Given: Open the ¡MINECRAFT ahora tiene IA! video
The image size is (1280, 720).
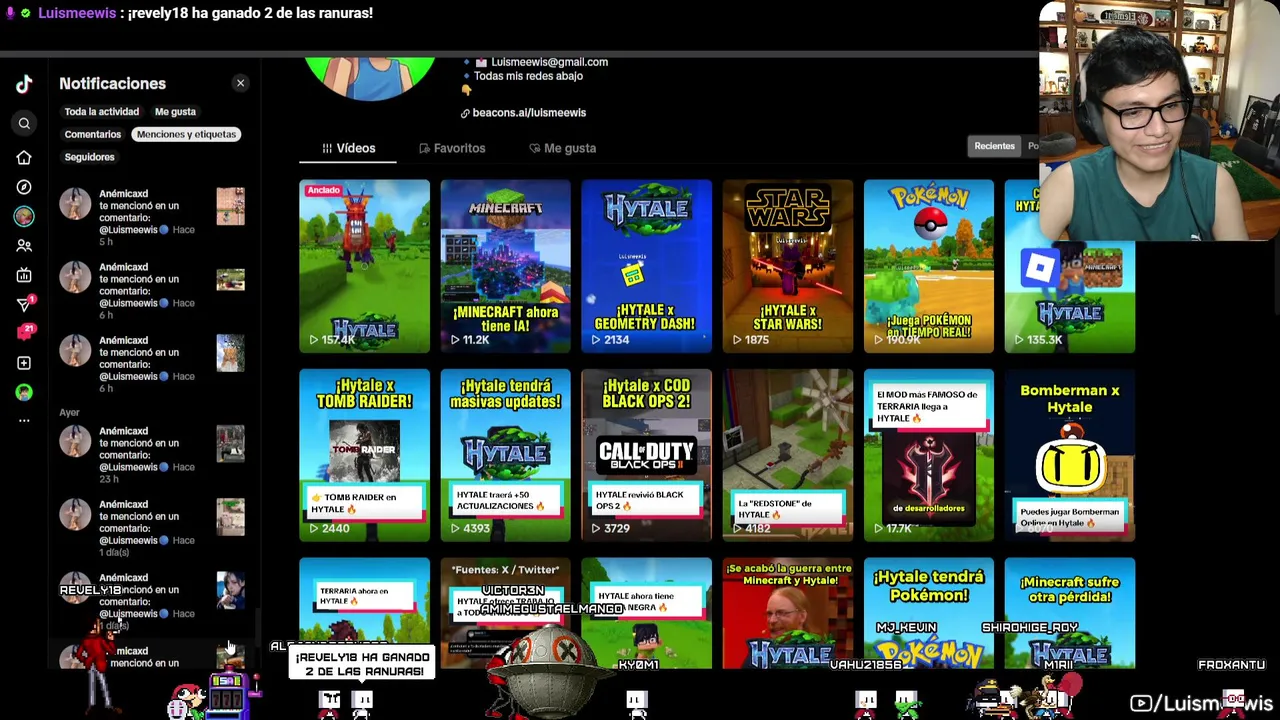Looking at the screenshot, I should [505, 266].
